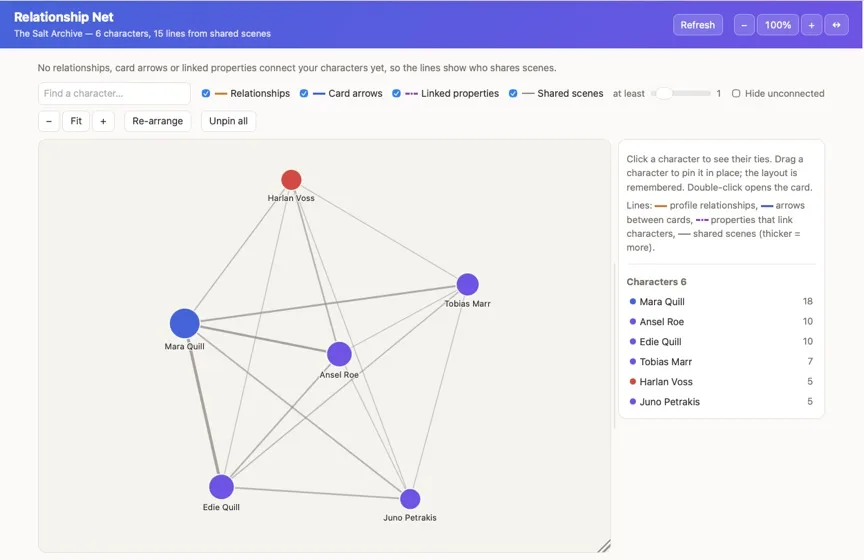Image resolution: width=864 pixels, height=560 pixels.
Task: Toggle the Relationships checkbox
Action: 206,93
